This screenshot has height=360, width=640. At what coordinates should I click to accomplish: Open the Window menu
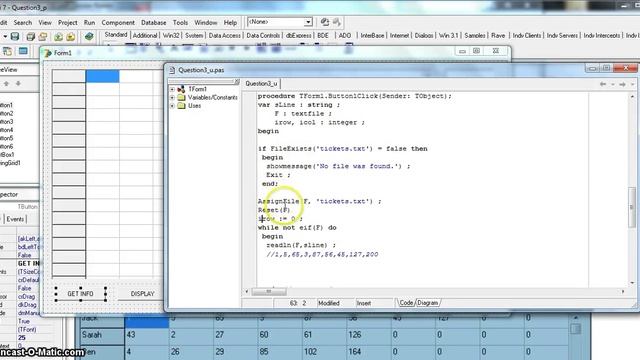[206, 22]
